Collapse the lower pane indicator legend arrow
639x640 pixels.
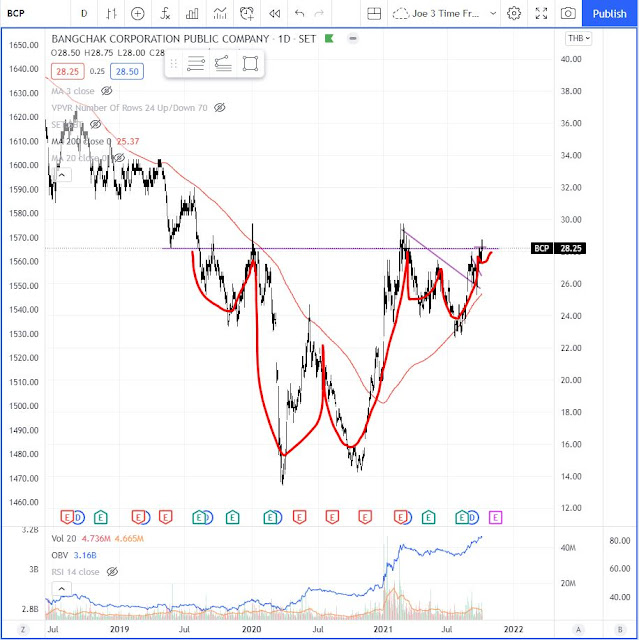[62, 589]
